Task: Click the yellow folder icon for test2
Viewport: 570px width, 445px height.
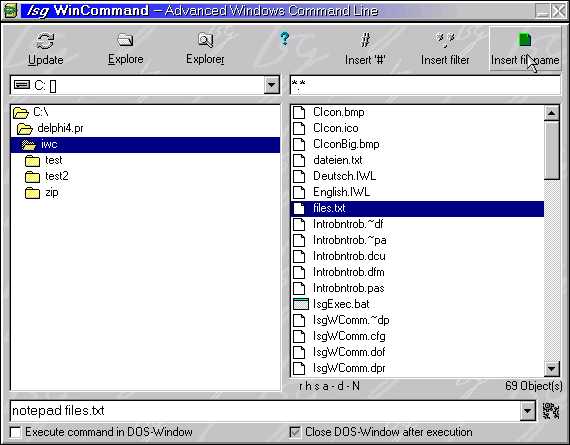Action: pos(32,177)
